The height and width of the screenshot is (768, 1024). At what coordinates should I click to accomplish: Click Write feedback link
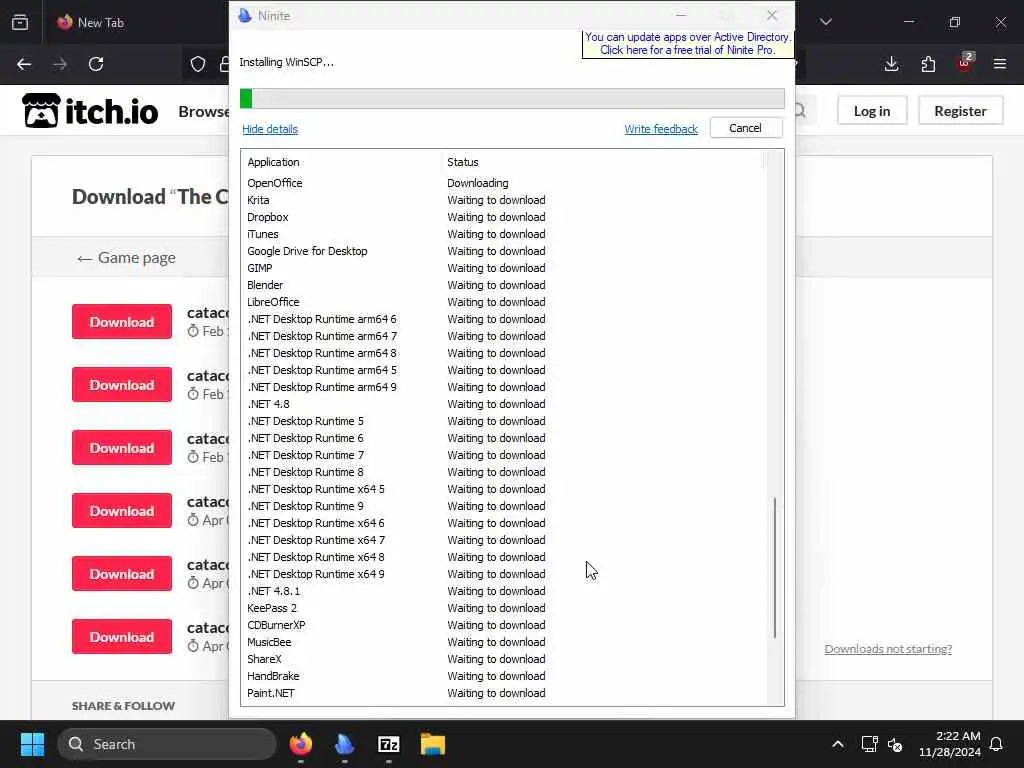coord(661,129)
